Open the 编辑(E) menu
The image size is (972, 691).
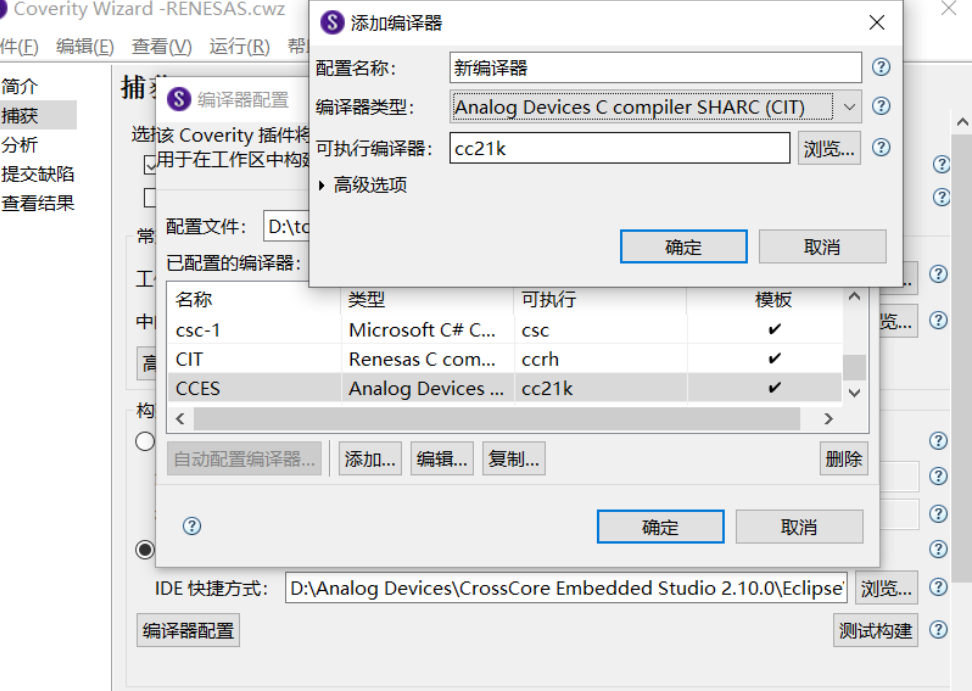coord(85,46)
